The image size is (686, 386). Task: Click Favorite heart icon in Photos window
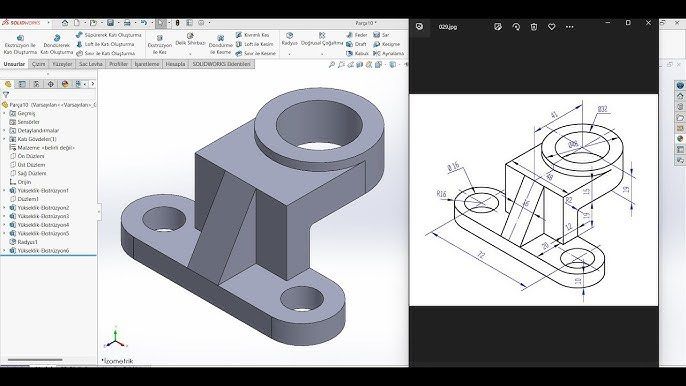tap(552, 27)
